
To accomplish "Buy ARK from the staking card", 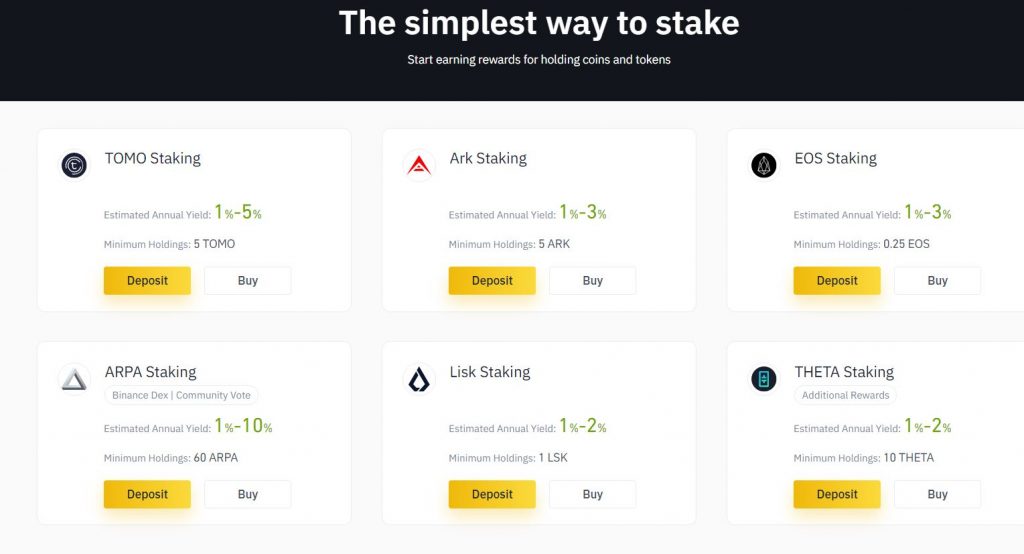I will pos(592,280).
